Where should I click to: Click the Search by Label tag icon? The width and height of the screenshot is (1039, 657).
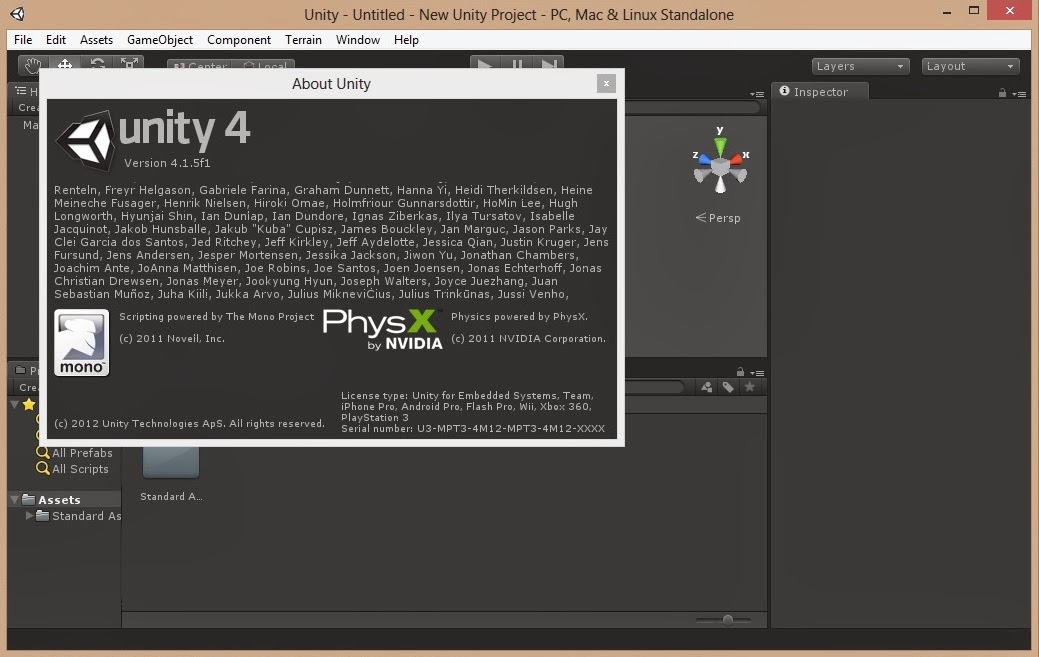[x=728, y=387]
